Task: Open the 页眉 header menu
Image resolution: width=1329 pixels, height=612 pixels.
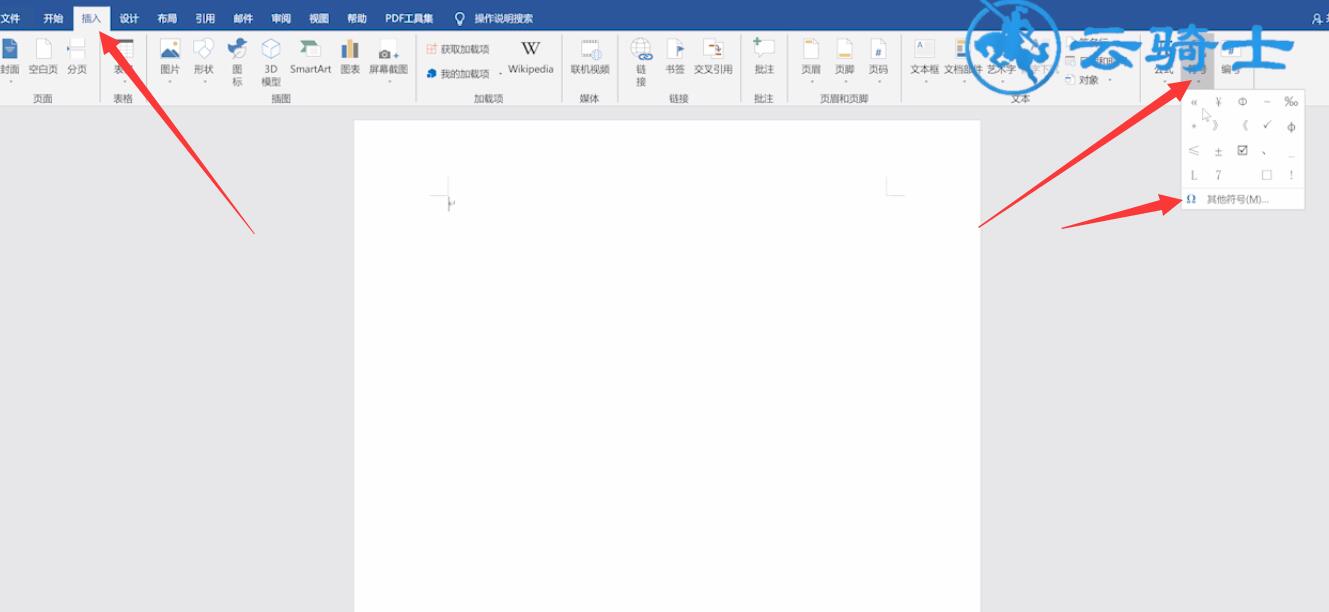Action: pos(811,60)
